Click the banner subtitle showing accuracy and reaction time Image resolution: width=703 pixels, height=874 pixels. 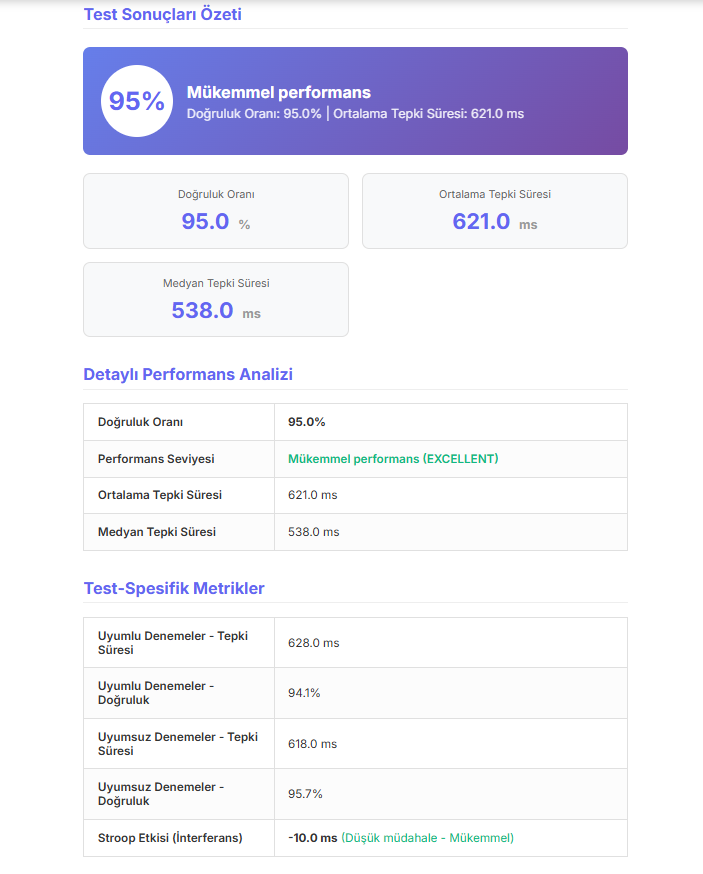355,114
